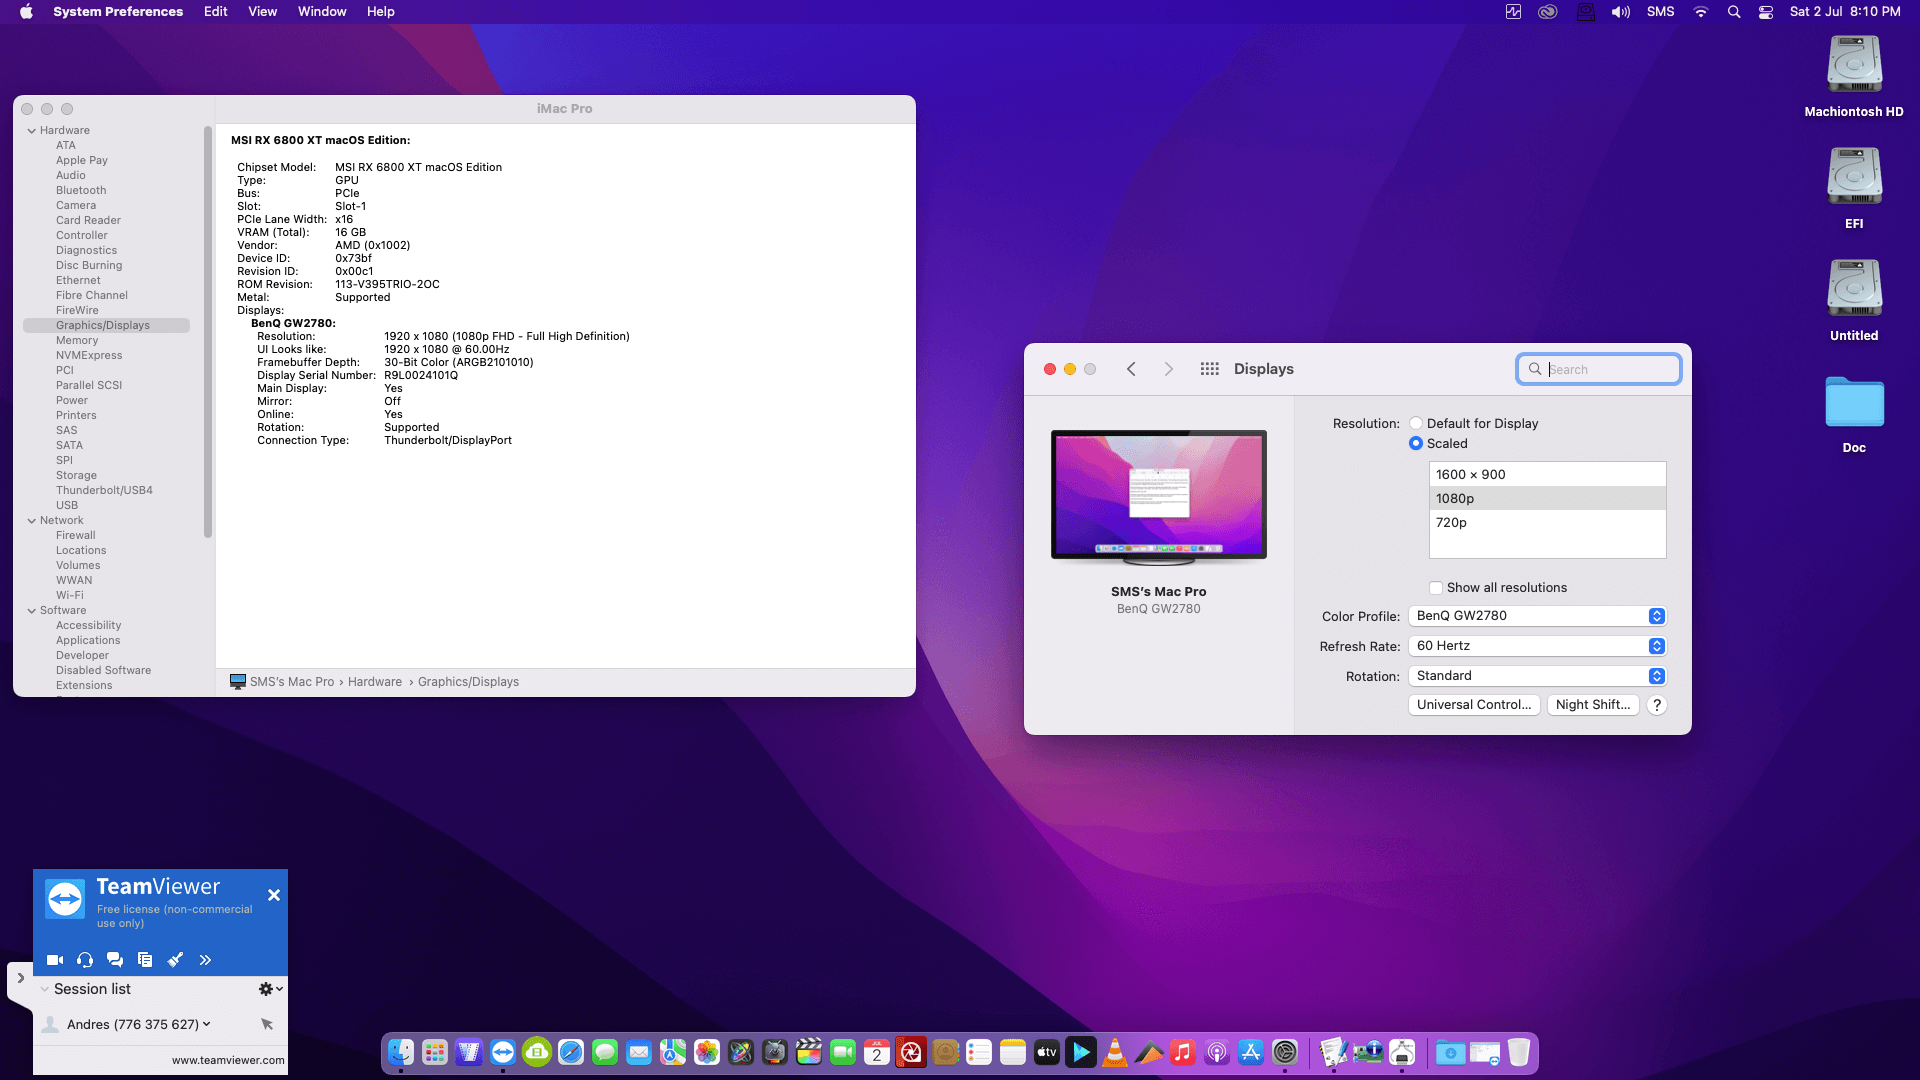Open the Help menu
The image size is (1920, 1080).
pyautogui.click(x=381, y=12)
